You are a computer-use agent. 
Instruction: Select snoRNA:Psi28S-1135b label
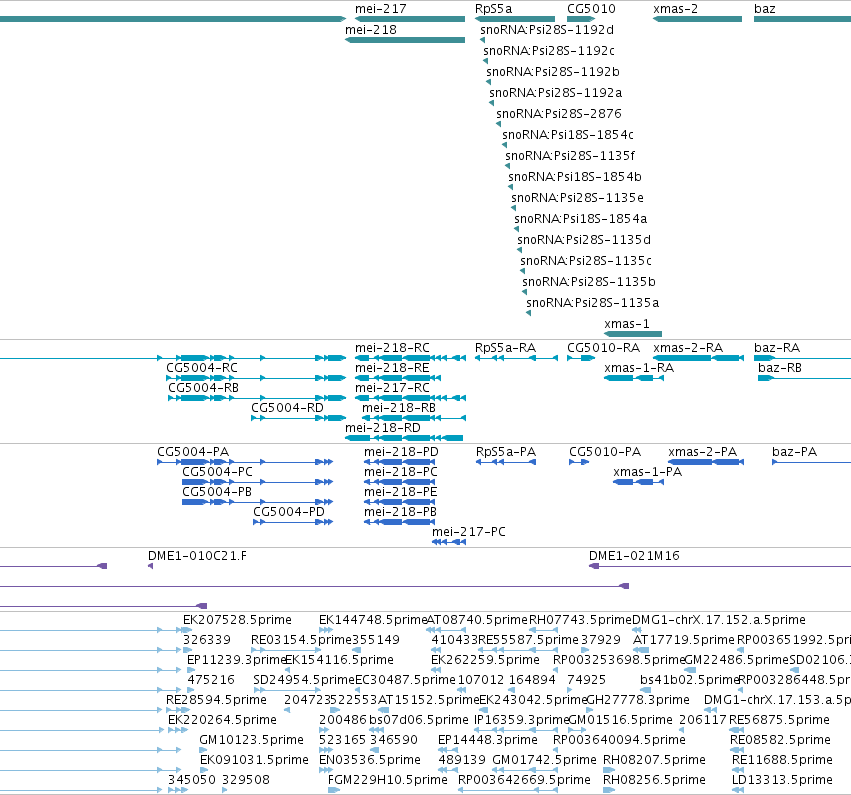[x=589, y=282]
